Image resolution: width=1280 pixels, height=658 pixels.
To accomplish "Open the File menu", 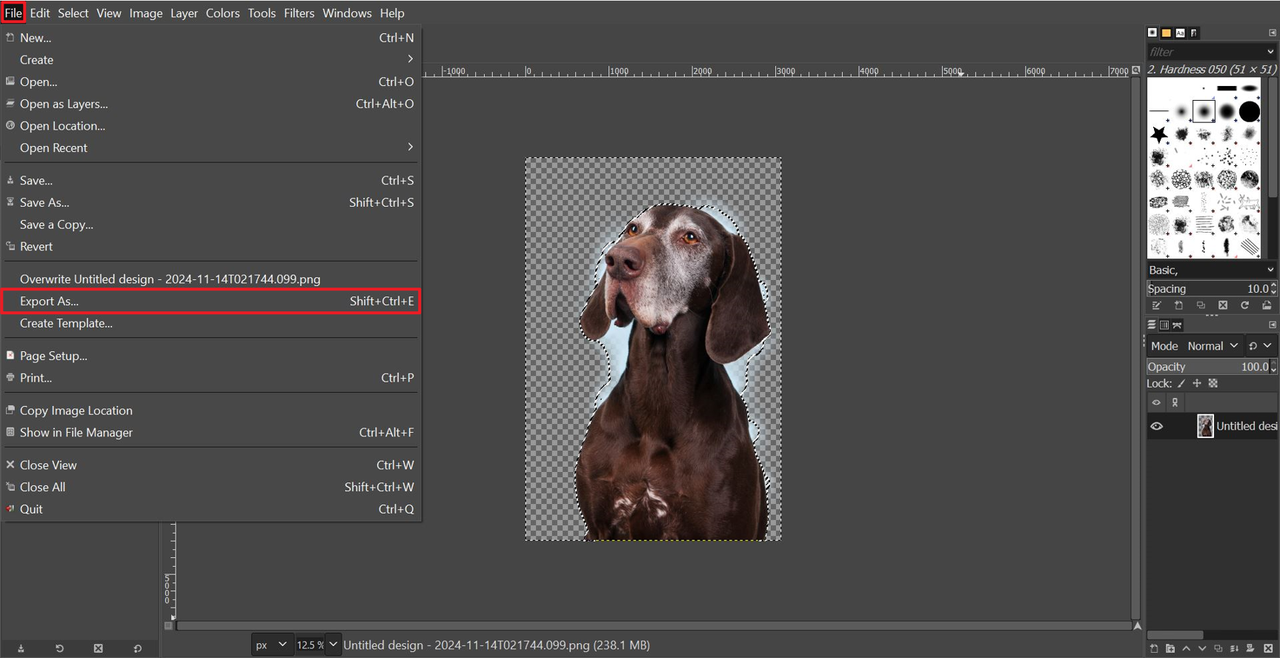I will click(13, 13).
